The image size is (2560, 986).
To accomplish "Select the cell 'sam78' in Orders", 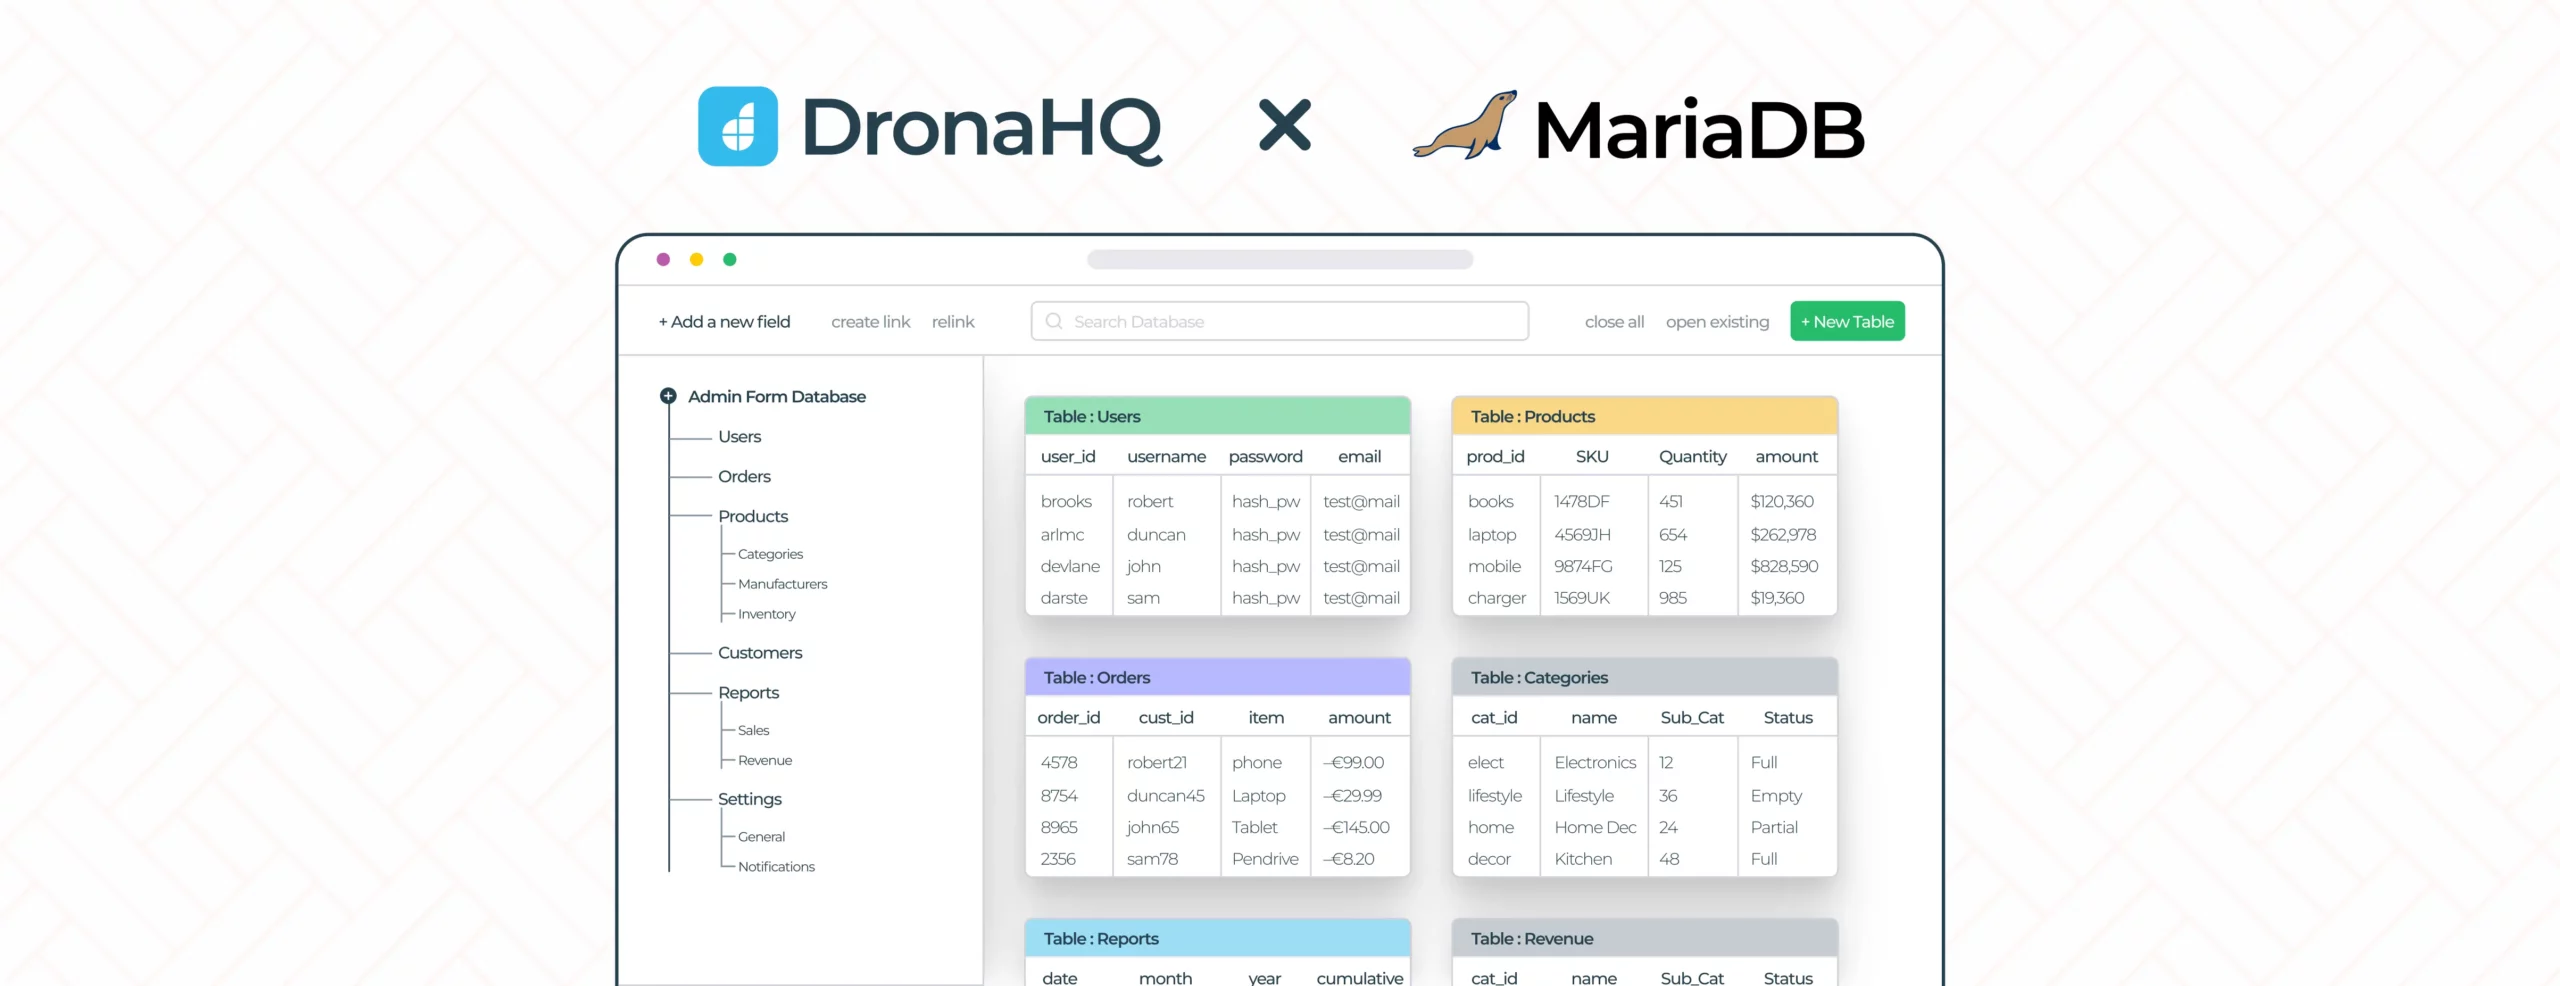I will [x=1152, y=859].
